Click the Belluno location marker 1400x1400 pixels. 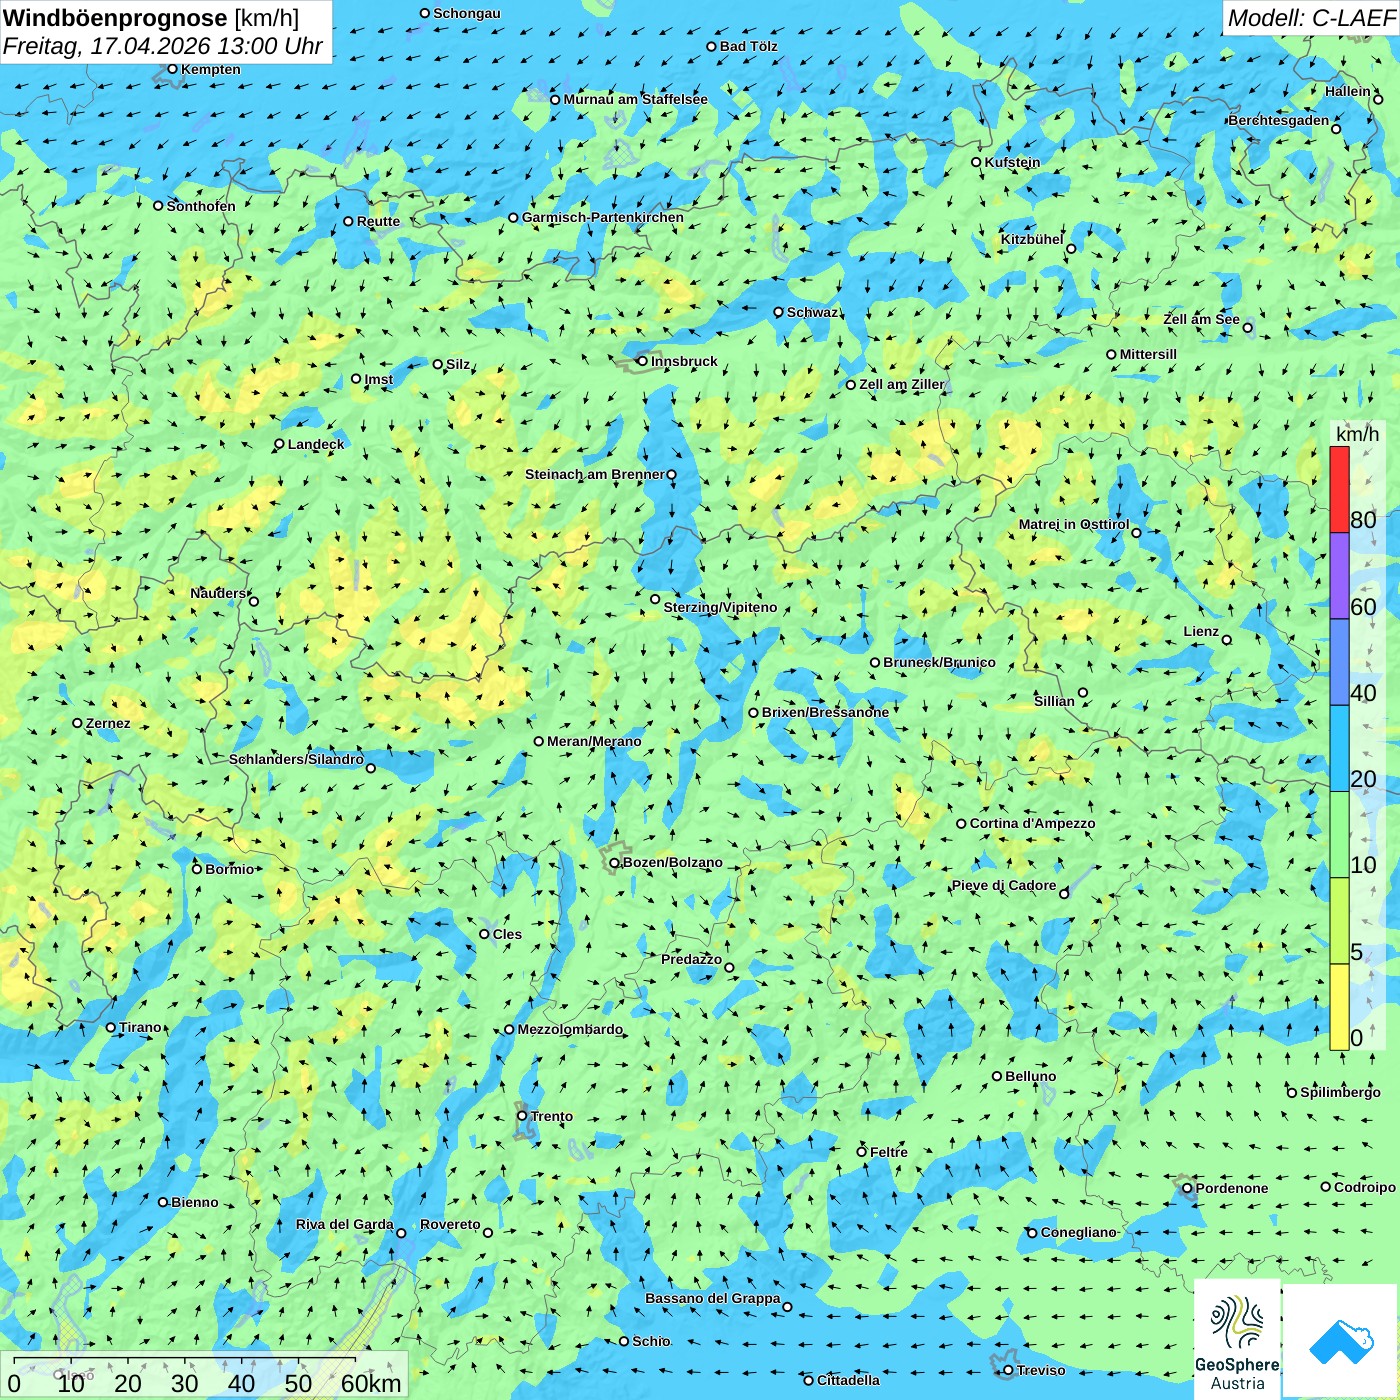point(997,1076)
